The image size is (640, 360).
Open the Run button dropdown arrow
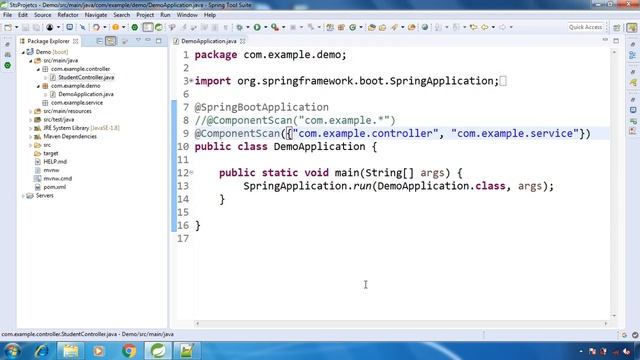(265, 27)
